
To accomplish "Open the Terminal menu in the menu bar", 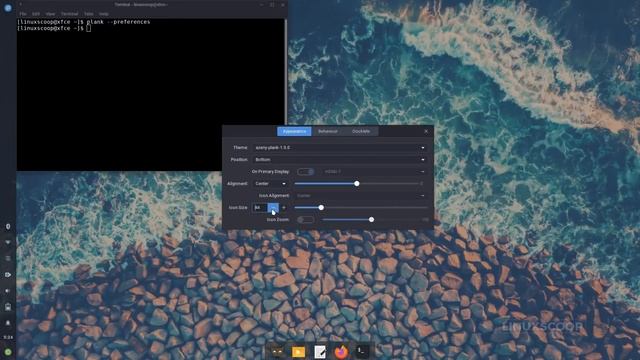I will click(69, 14).
